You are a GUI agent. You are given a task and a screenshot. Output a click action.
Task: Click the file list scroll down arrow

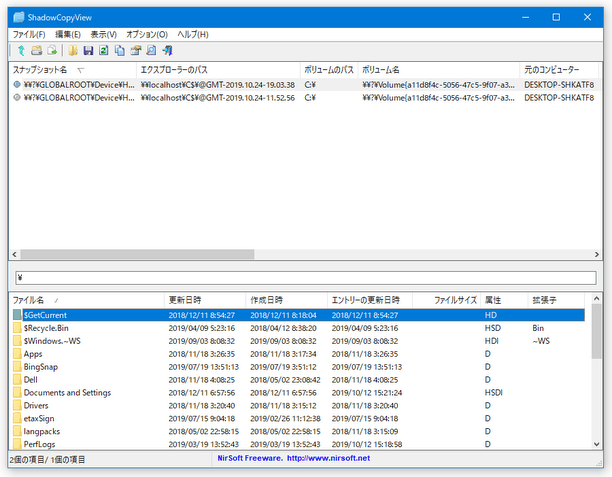(596, 444)
